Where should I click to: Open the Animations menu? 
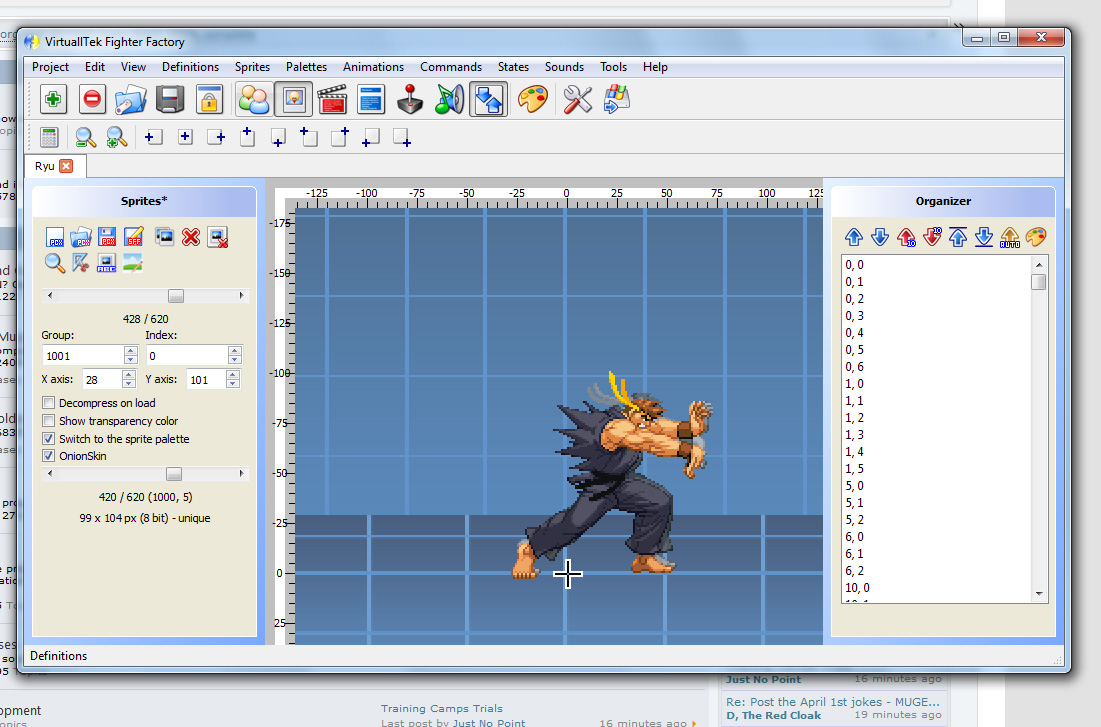[374, 67]
